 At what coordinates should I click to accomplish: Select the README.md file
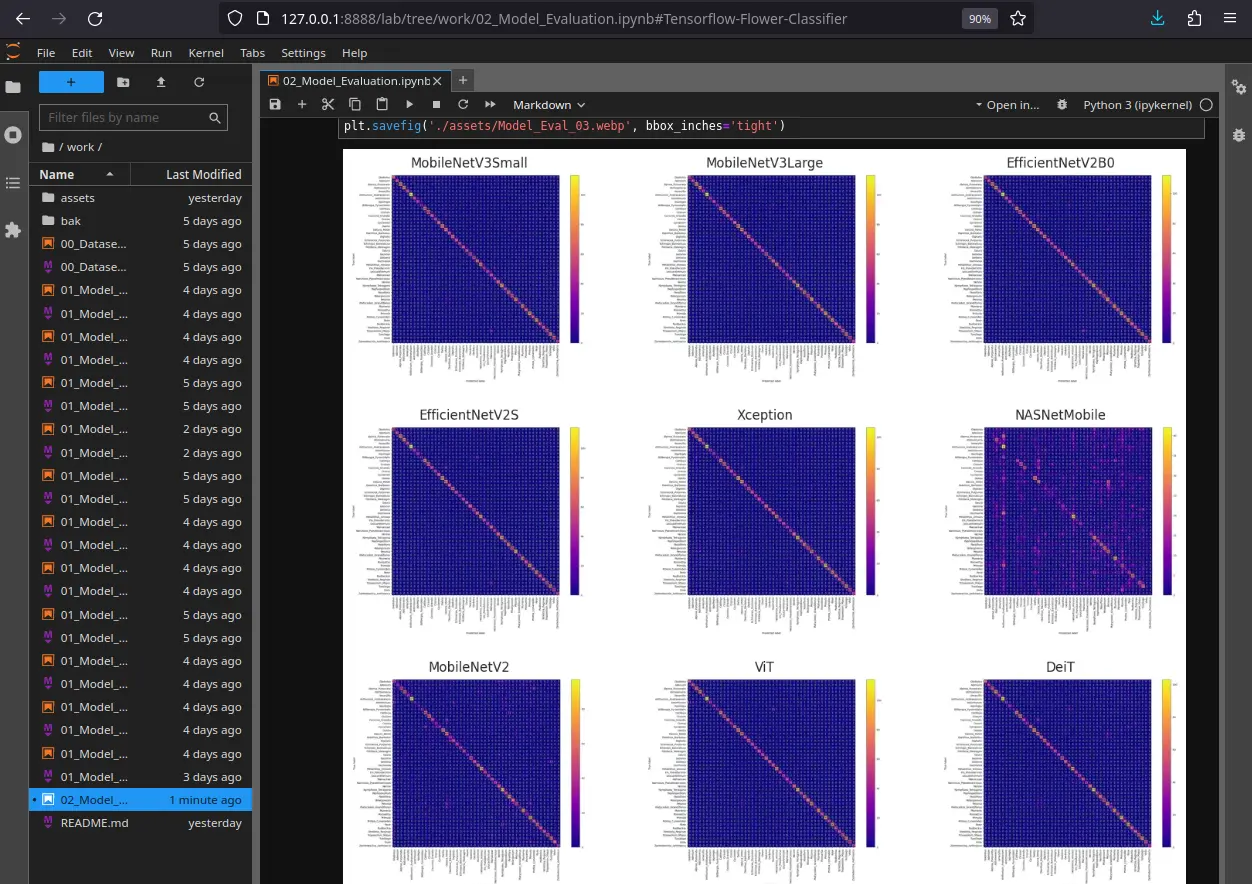(140, 823)
